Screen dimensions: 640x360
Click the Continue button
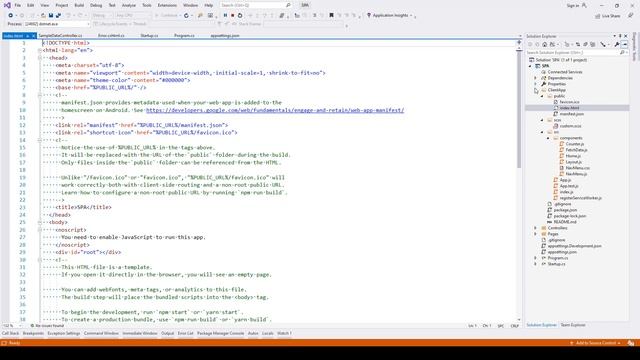click(x=166, y=16)
